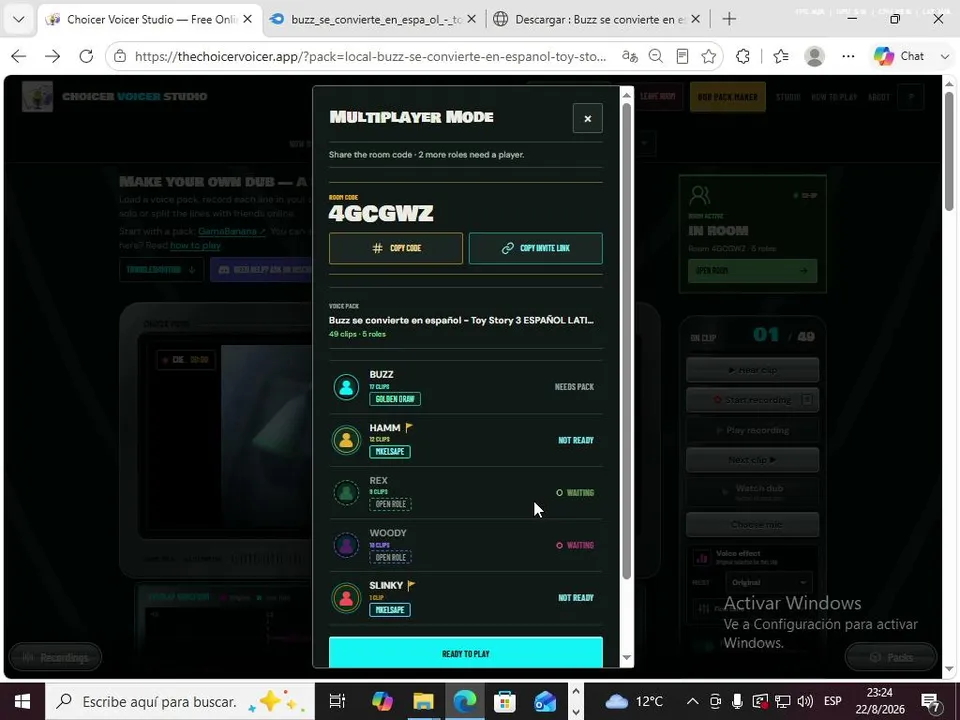
Task: Click the room code 4GCGWZ text
Action: 381,213
